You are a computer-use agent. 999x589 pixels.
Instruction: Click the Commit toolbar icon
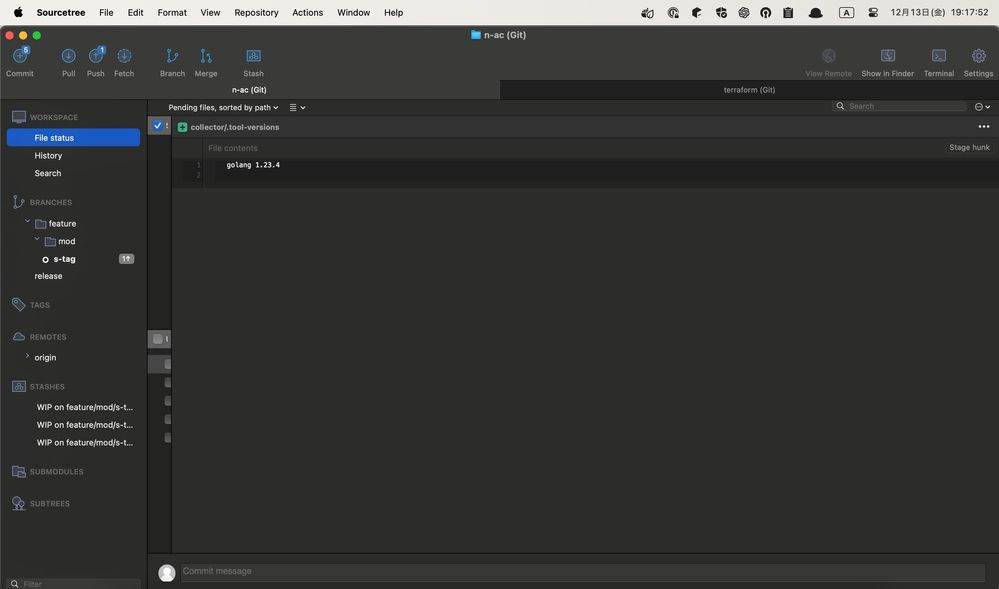click(20, 56)
